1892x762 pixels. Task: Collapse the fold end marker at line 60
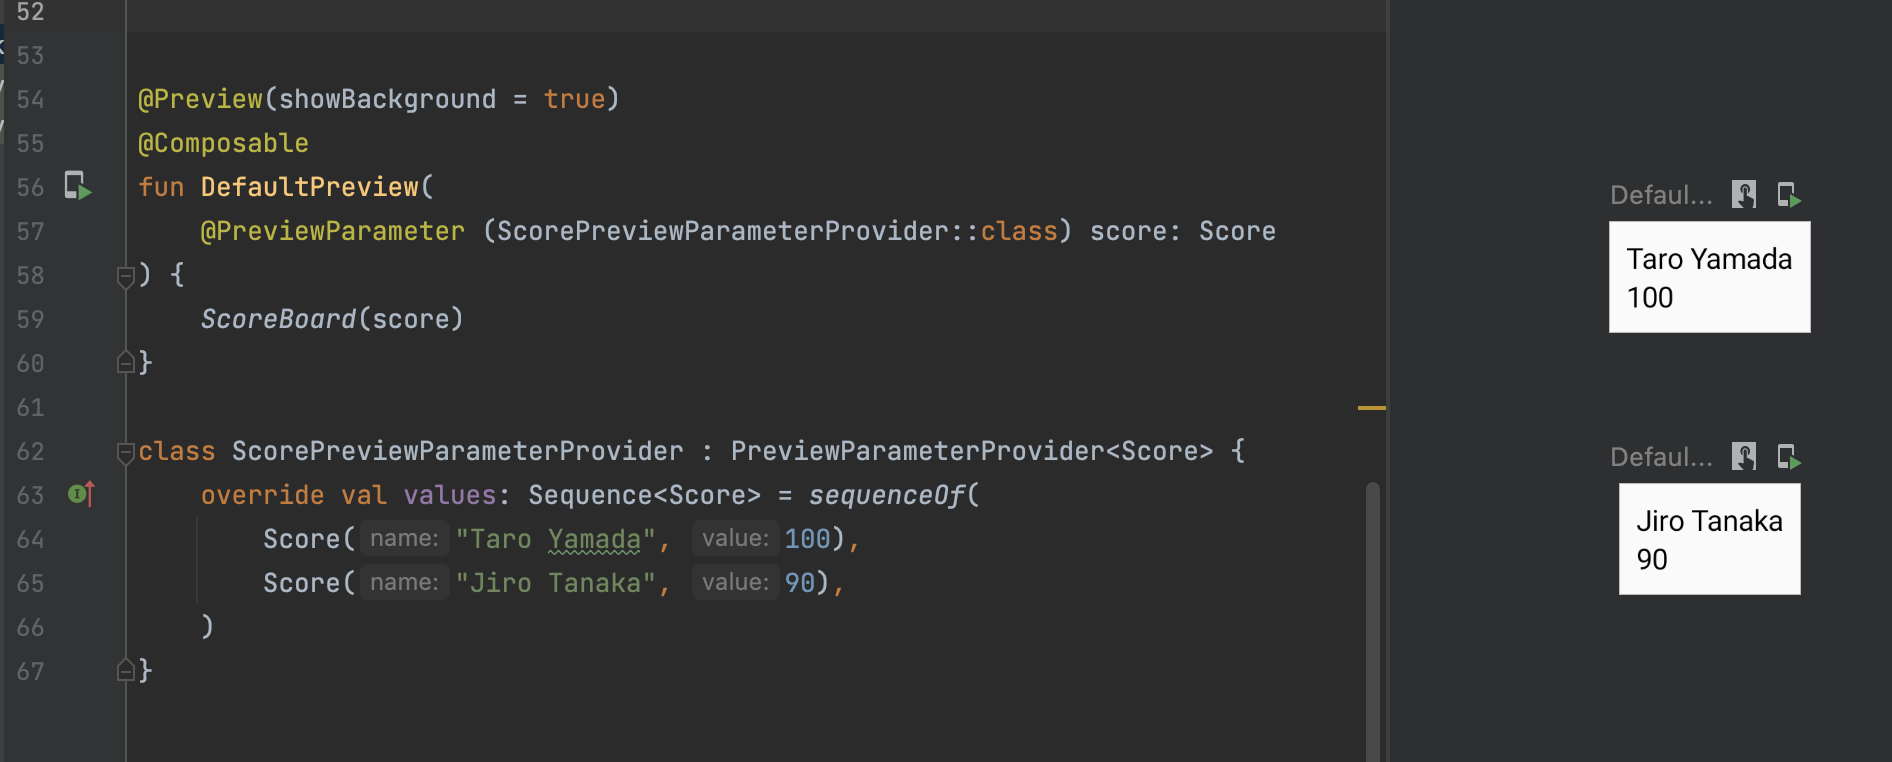click(126, 362)
